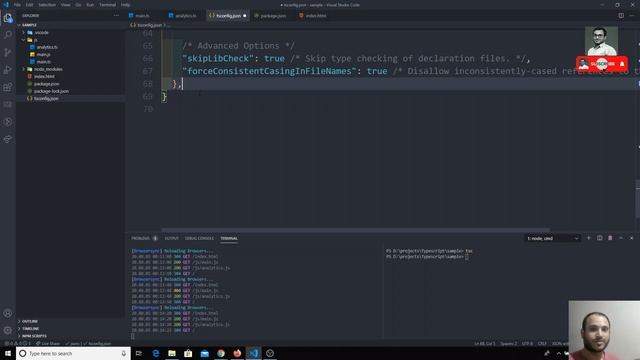Open the Extensions view
The image size is (640, 360).
pos(8,87)
